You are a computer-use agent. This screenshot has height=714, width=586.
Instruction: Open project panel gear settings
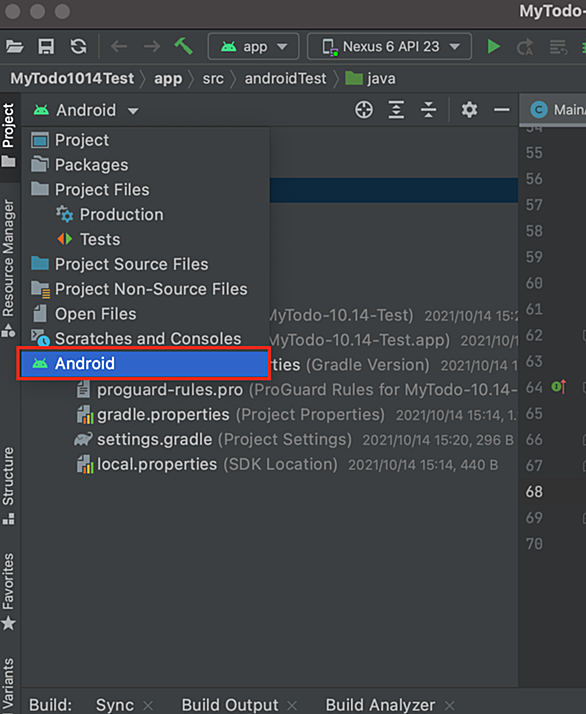[x=469, y=110]
